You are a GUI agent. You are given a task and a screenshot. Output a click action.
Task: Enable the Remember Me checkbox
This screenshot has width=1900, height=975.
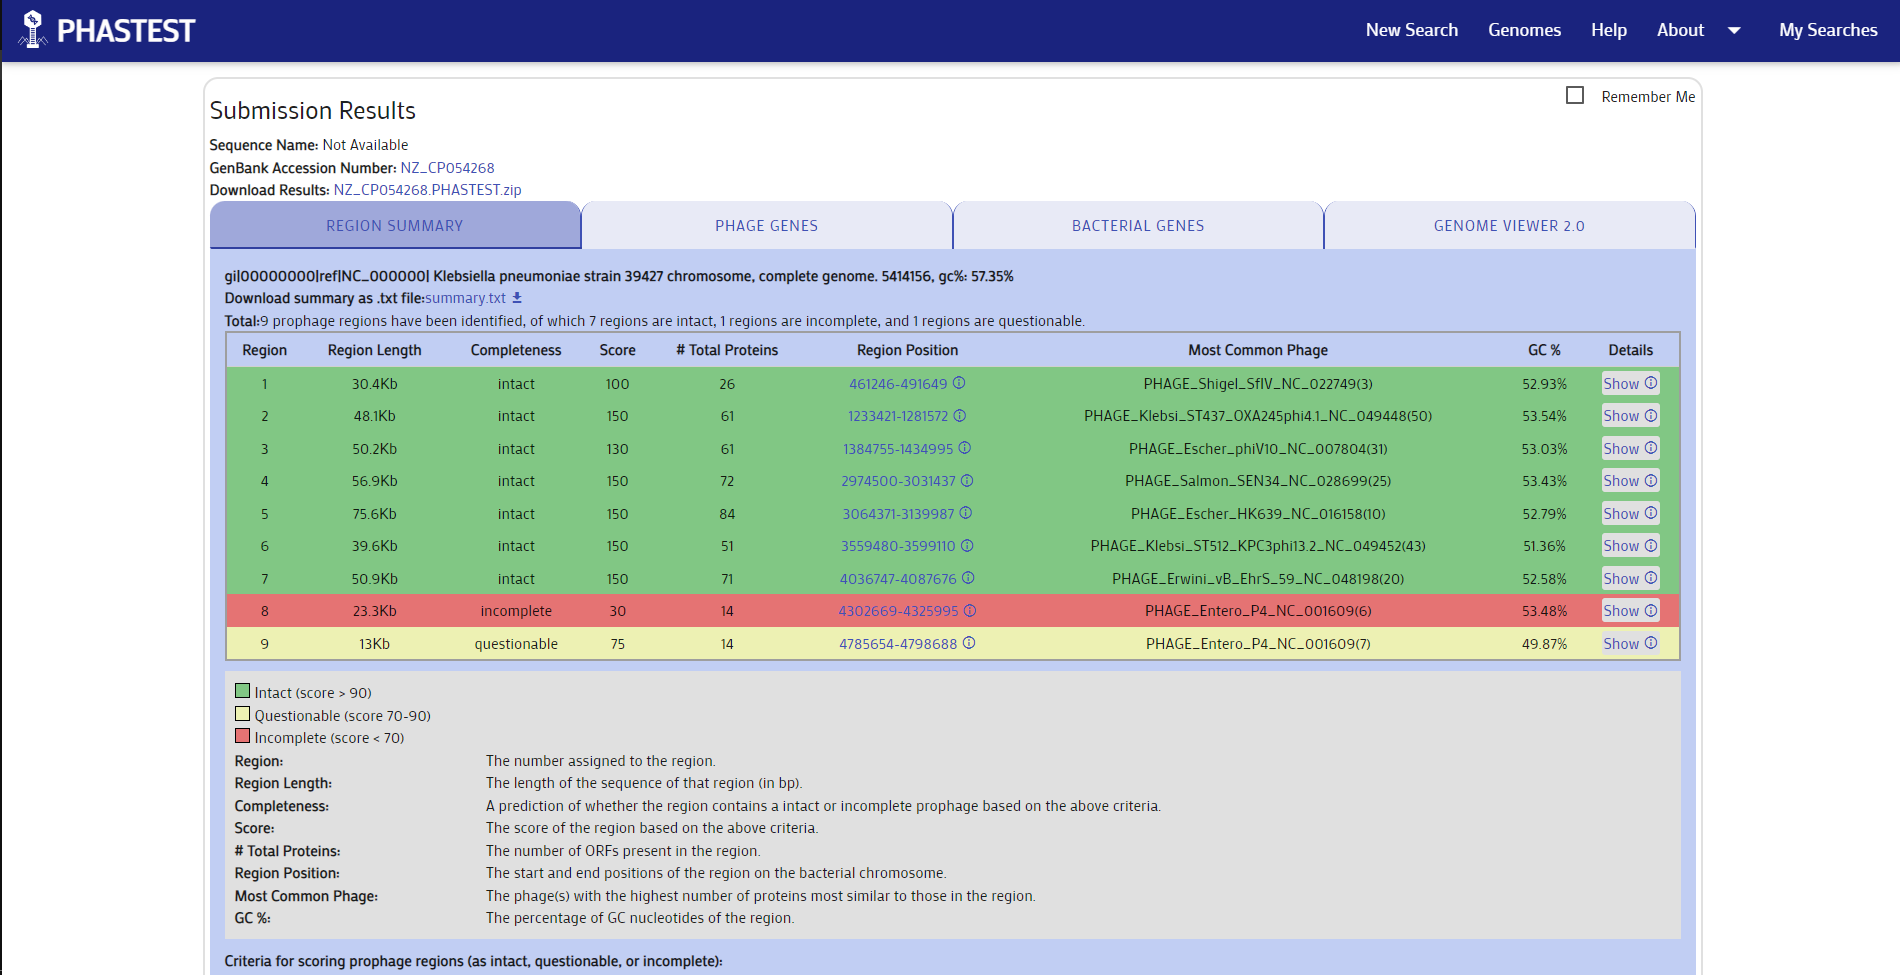click(1575, 95)
